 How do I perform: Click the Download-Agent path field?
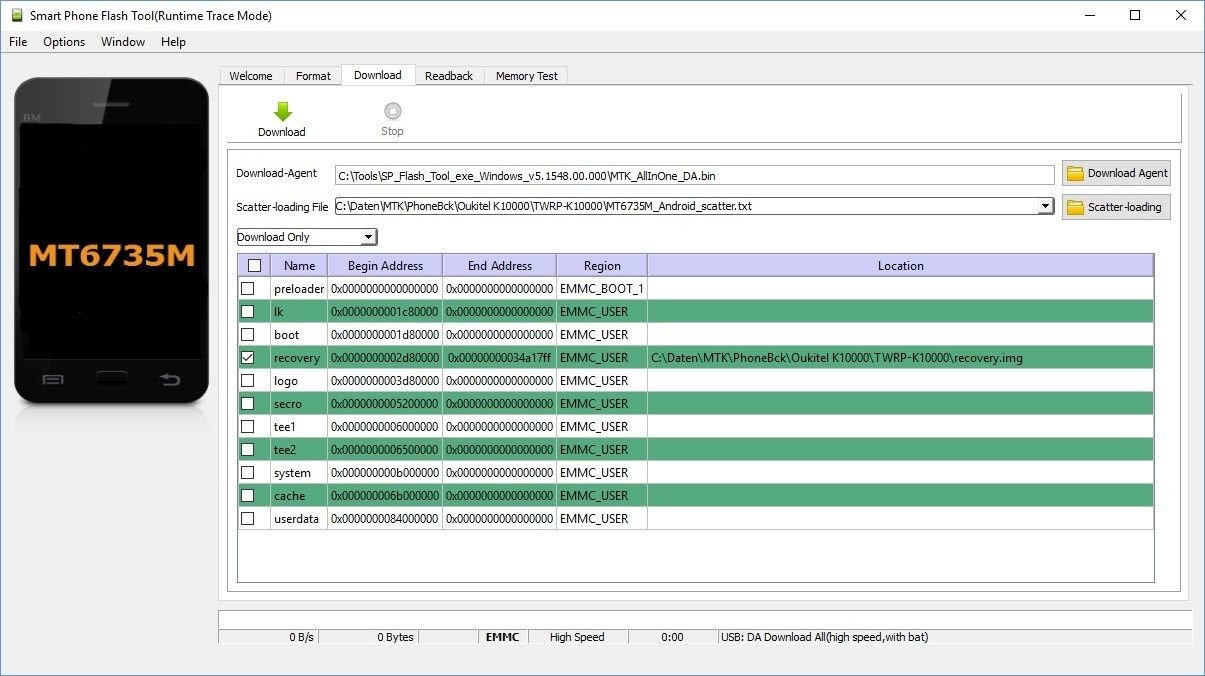pyautogui.click(x=695, y=175)
